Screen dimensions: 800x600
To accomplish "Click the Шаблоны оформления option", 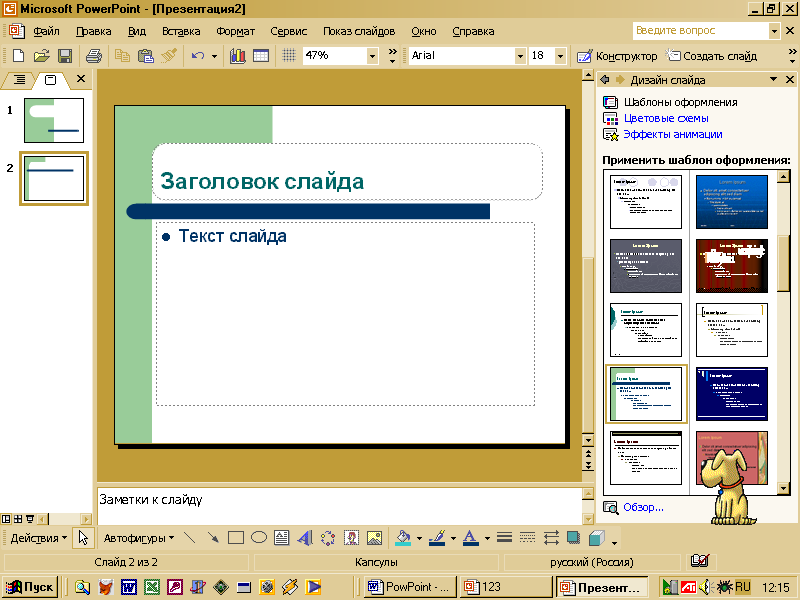I will click(x=681, y=102).
